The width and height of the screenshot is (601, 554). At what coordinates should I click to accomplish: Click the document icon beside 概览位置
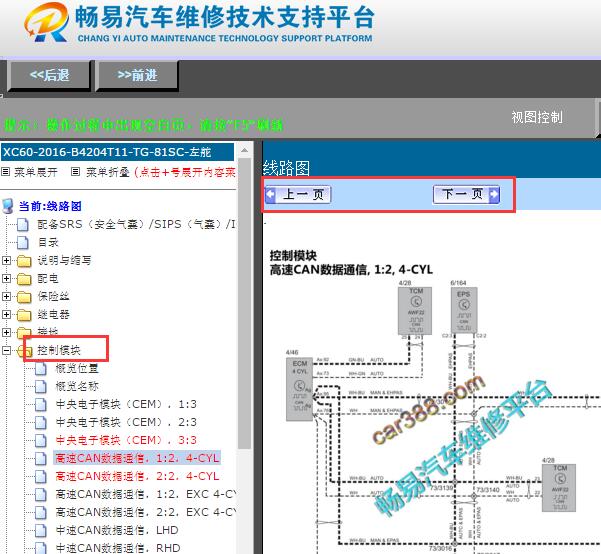(41, 369)
